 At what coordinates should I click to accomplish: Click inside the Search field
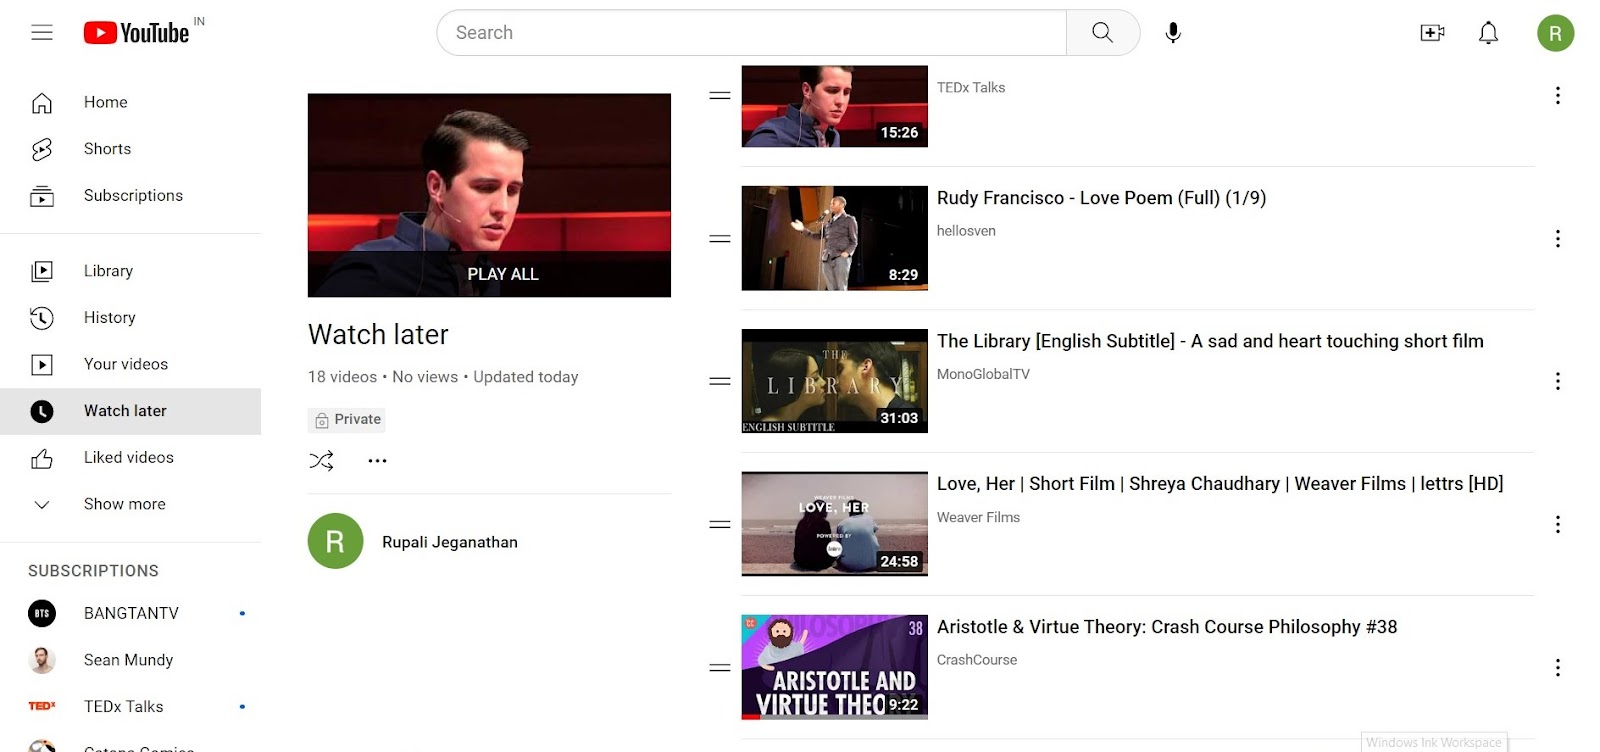pyautogui.click(x=752, y=33)
